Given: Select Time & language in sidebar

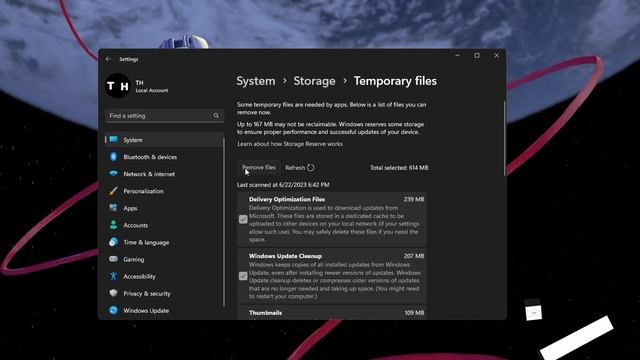Looking at the screenshot, I should tap(164, 242).
